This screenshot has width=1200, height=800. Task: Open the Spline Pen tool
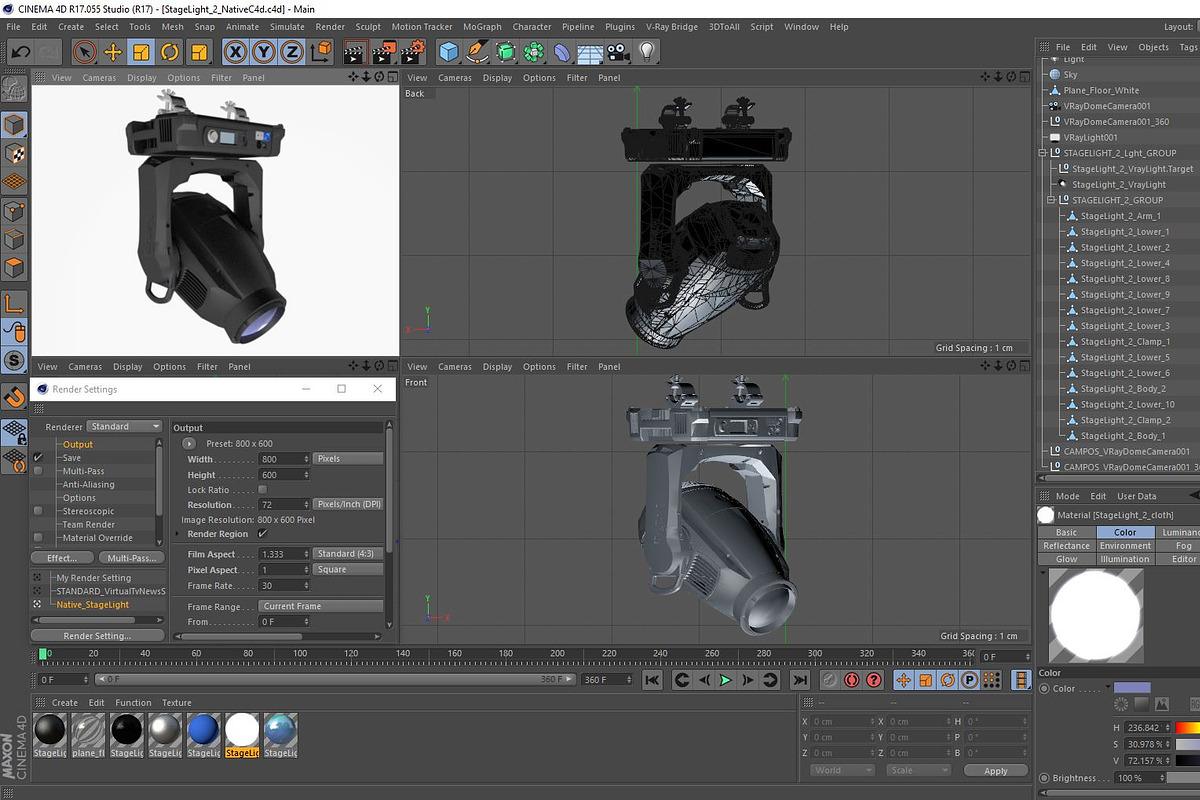[x=478, y=51]
